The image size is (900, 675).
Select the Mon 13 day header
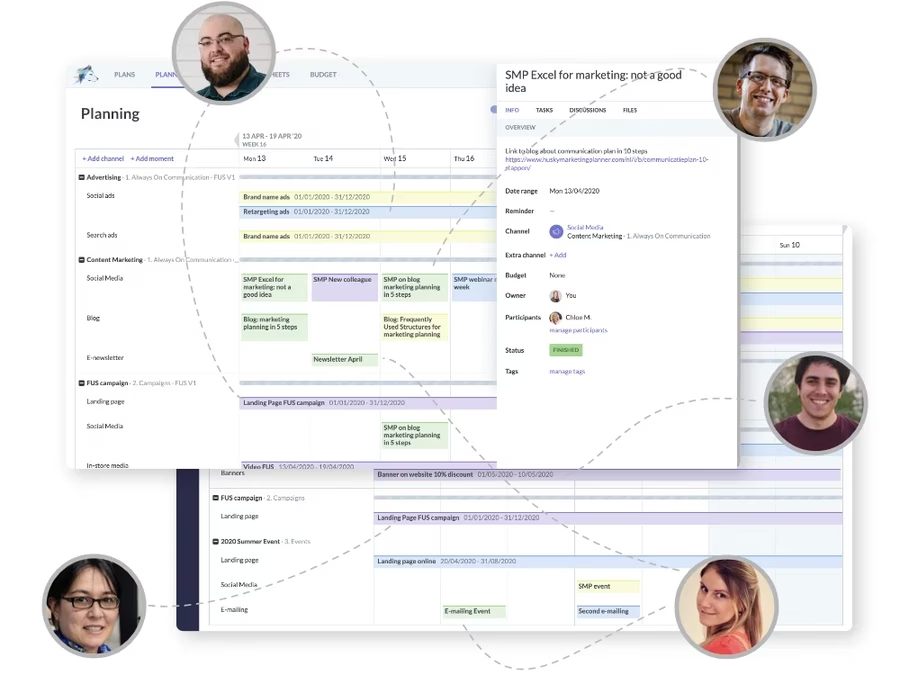[x=254, y=158]
